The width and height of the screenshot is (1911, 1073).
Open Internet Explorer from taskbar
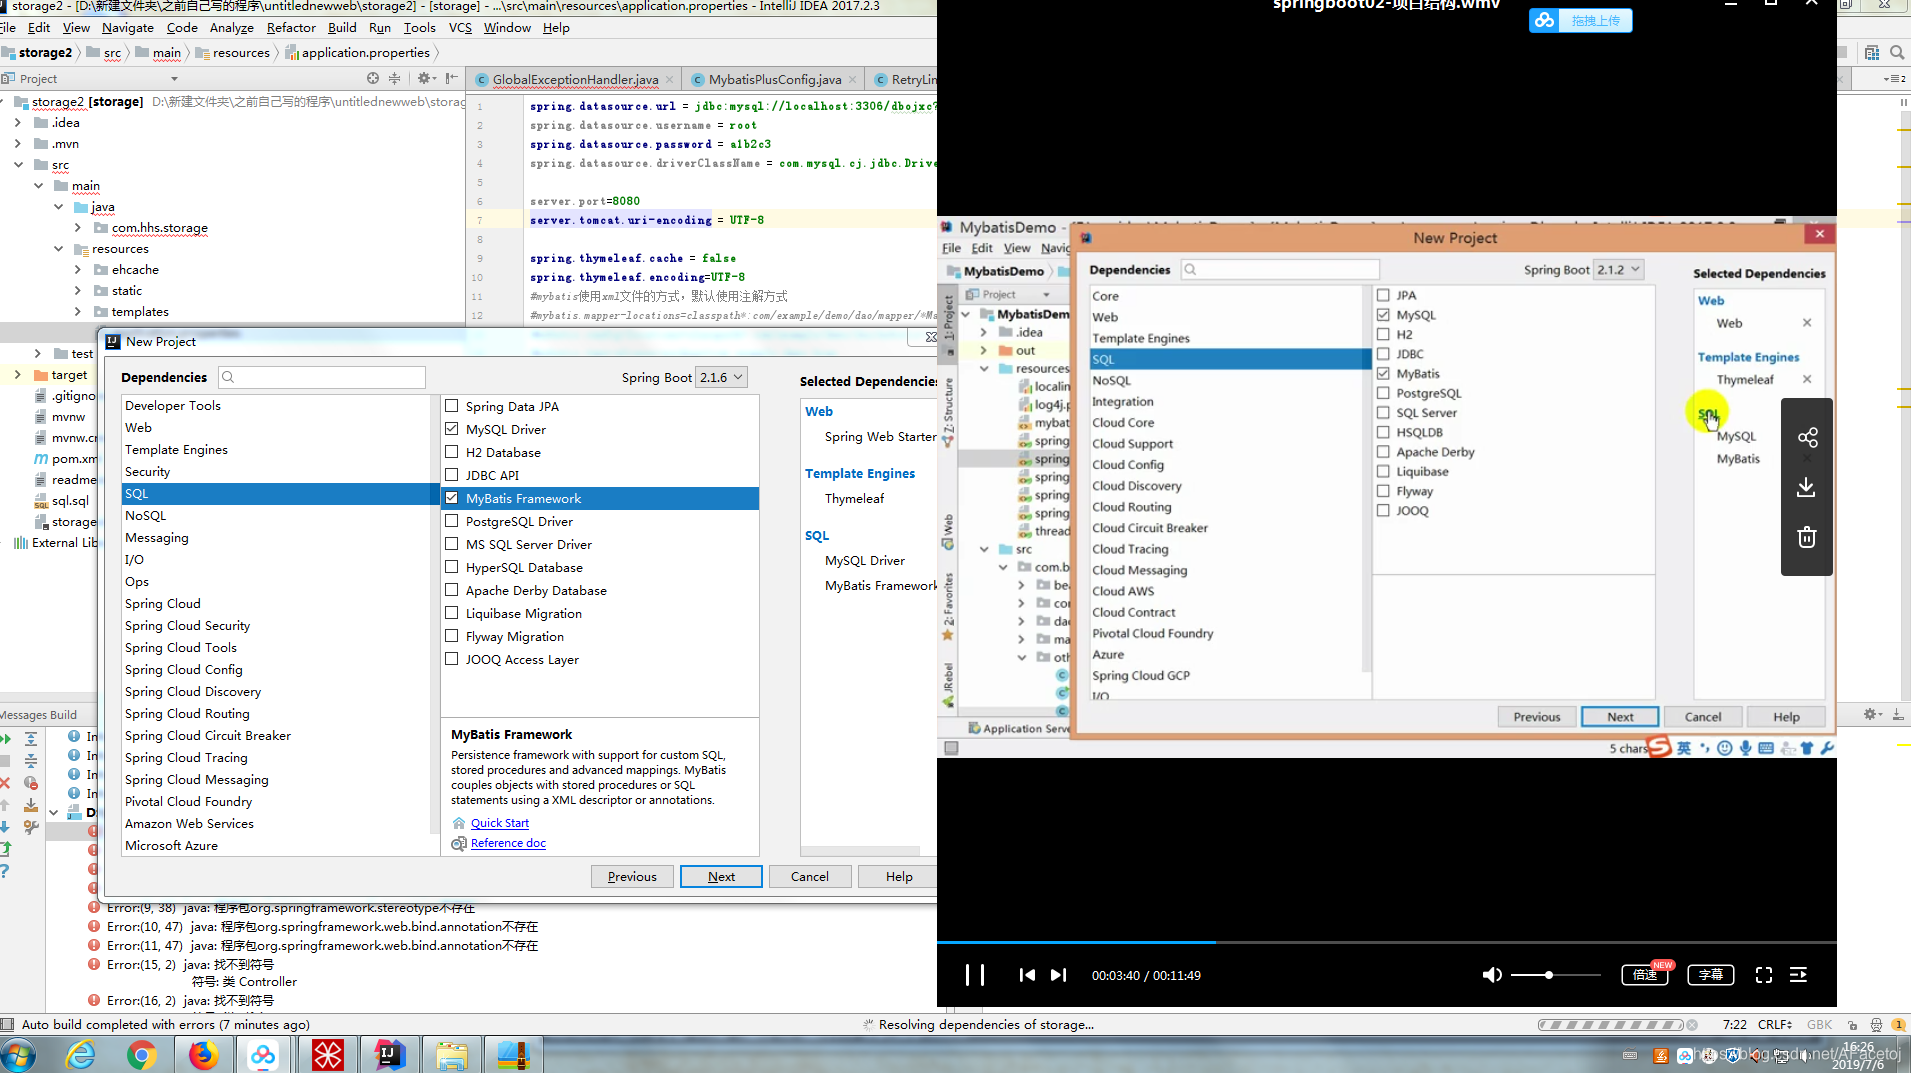point(80,1055)
